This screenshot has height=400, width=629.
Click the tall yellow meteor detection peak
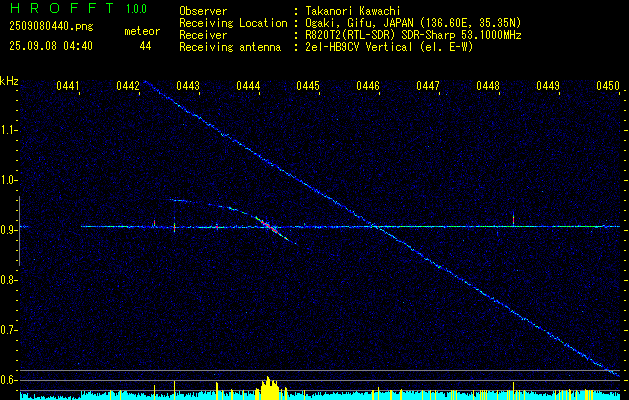coord(268,388)
